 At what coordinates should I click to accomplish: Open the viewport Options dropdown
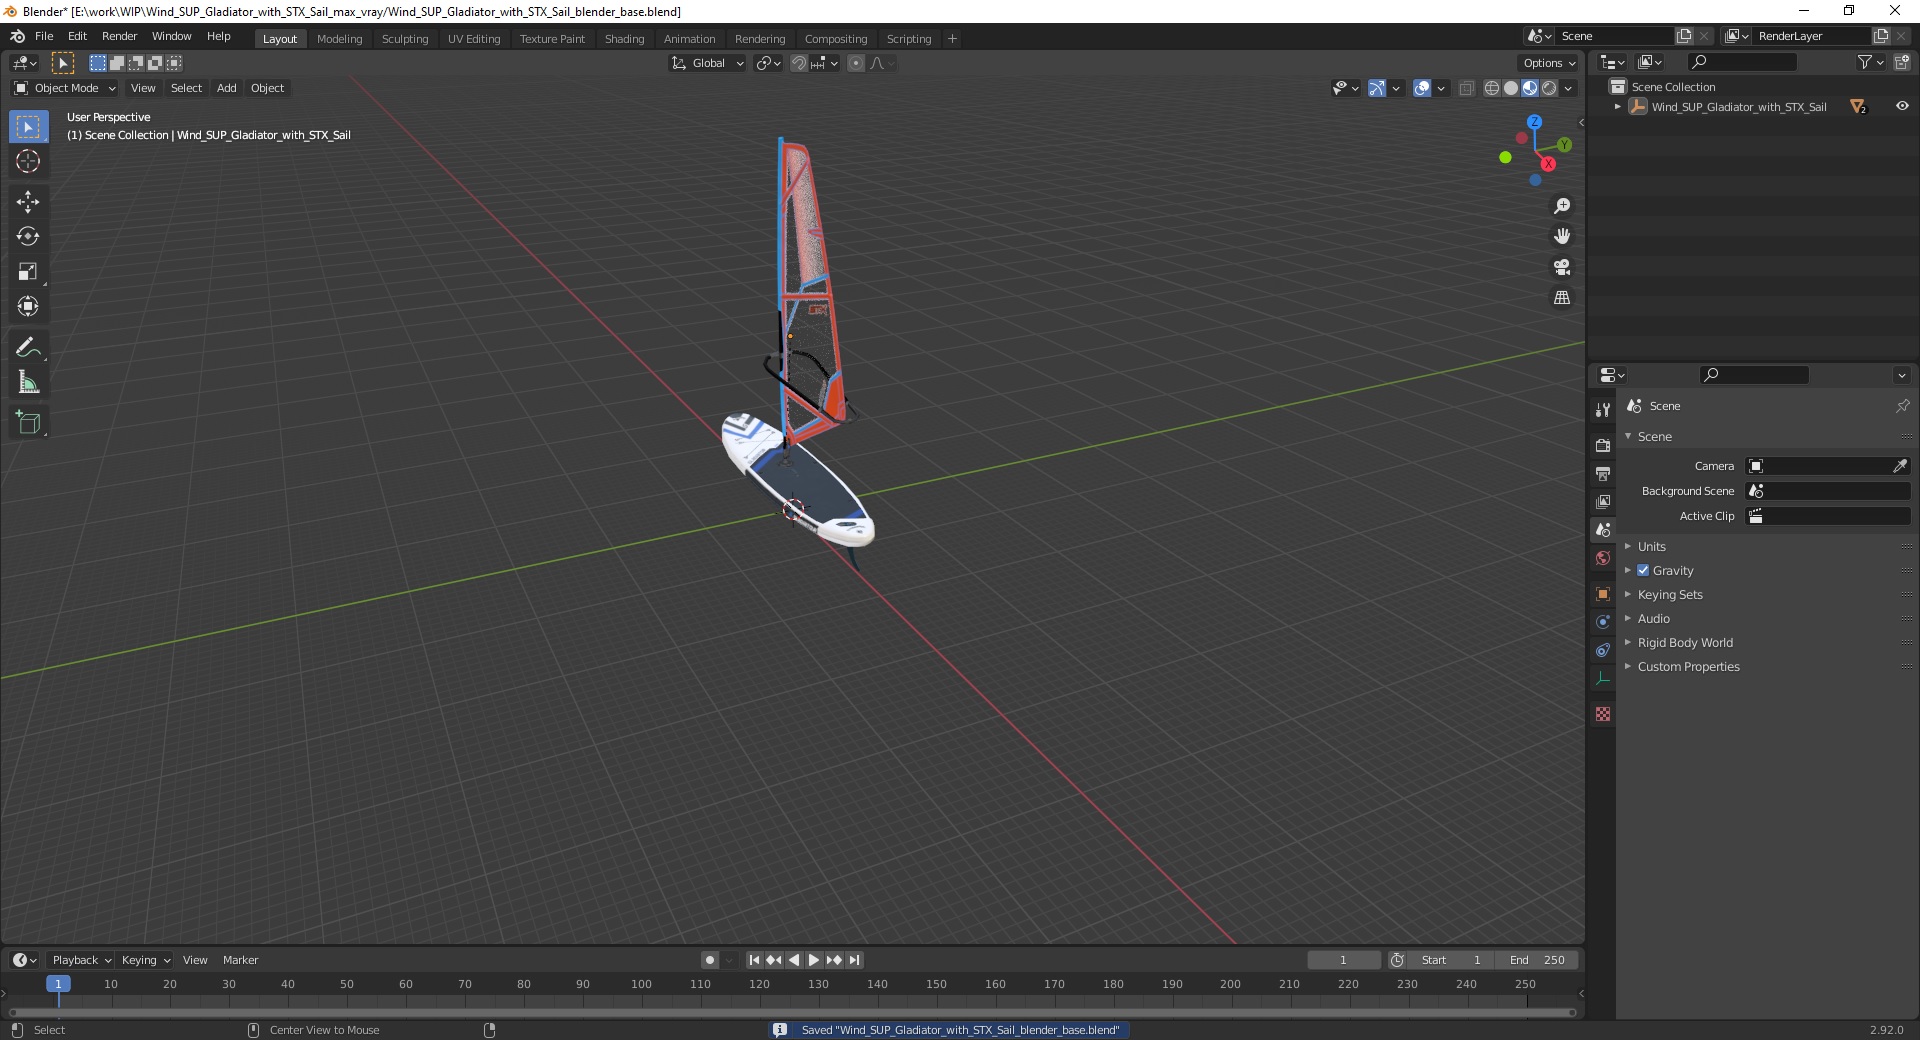tap(1549, 63)
